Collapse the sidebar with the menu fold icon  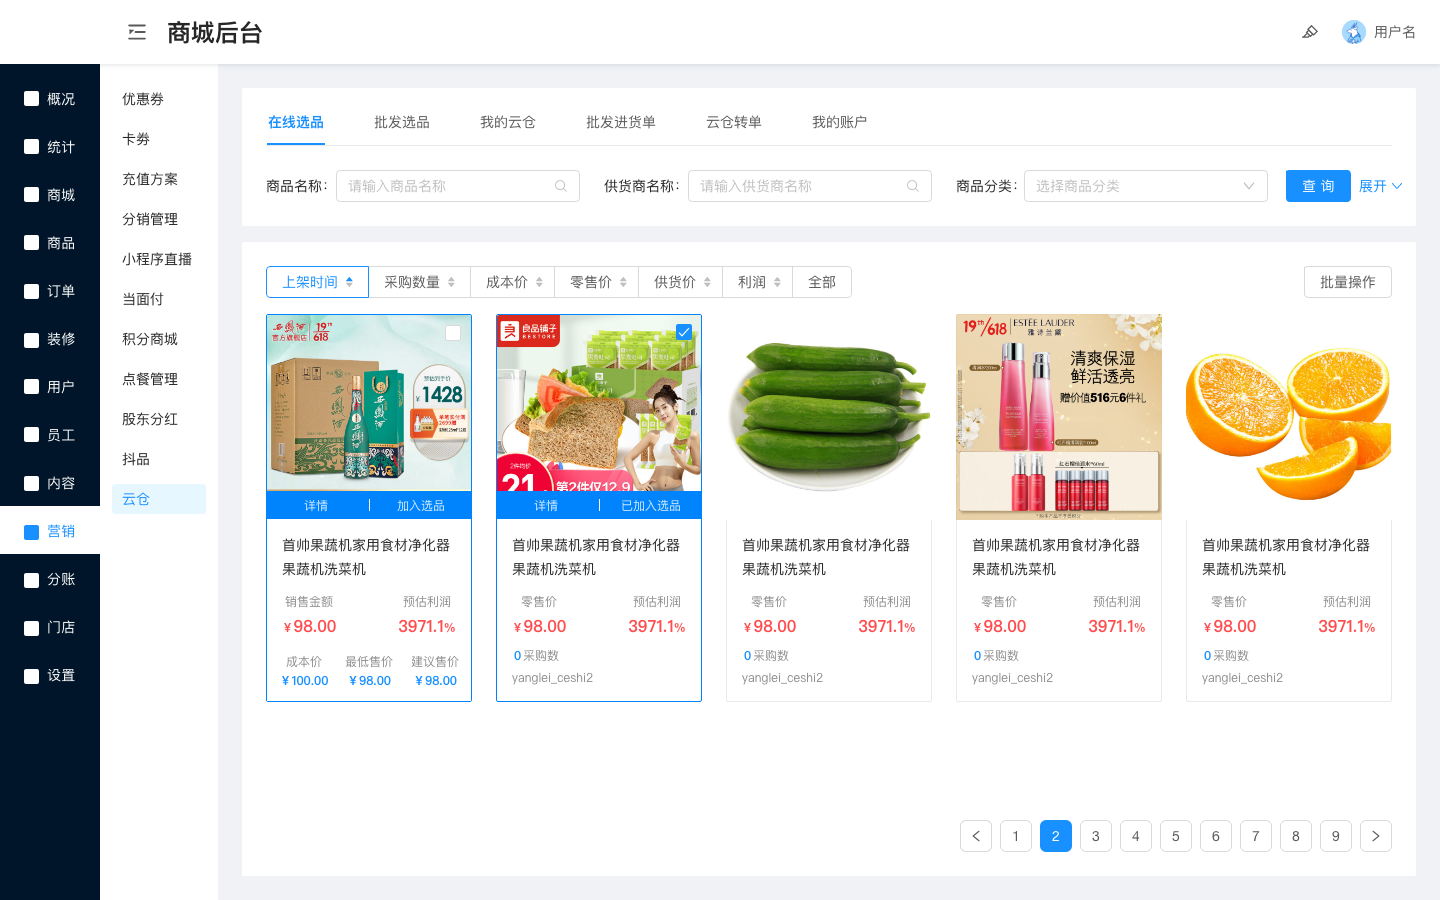(137, 32)
